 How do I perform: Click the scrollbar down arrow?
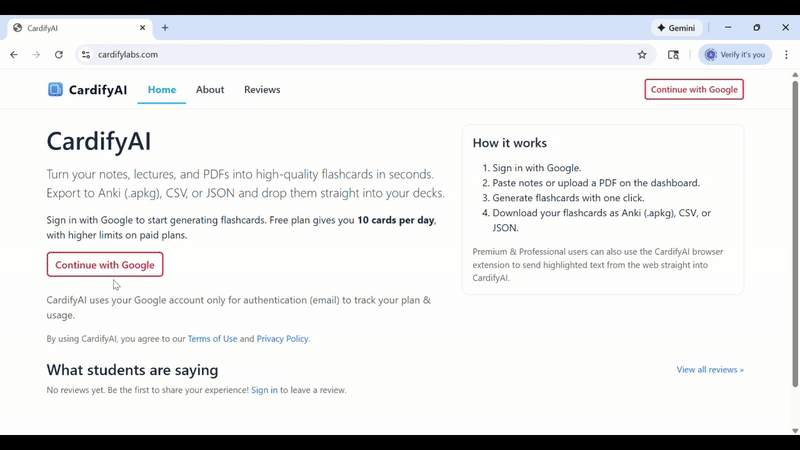[x=795, y=431]
